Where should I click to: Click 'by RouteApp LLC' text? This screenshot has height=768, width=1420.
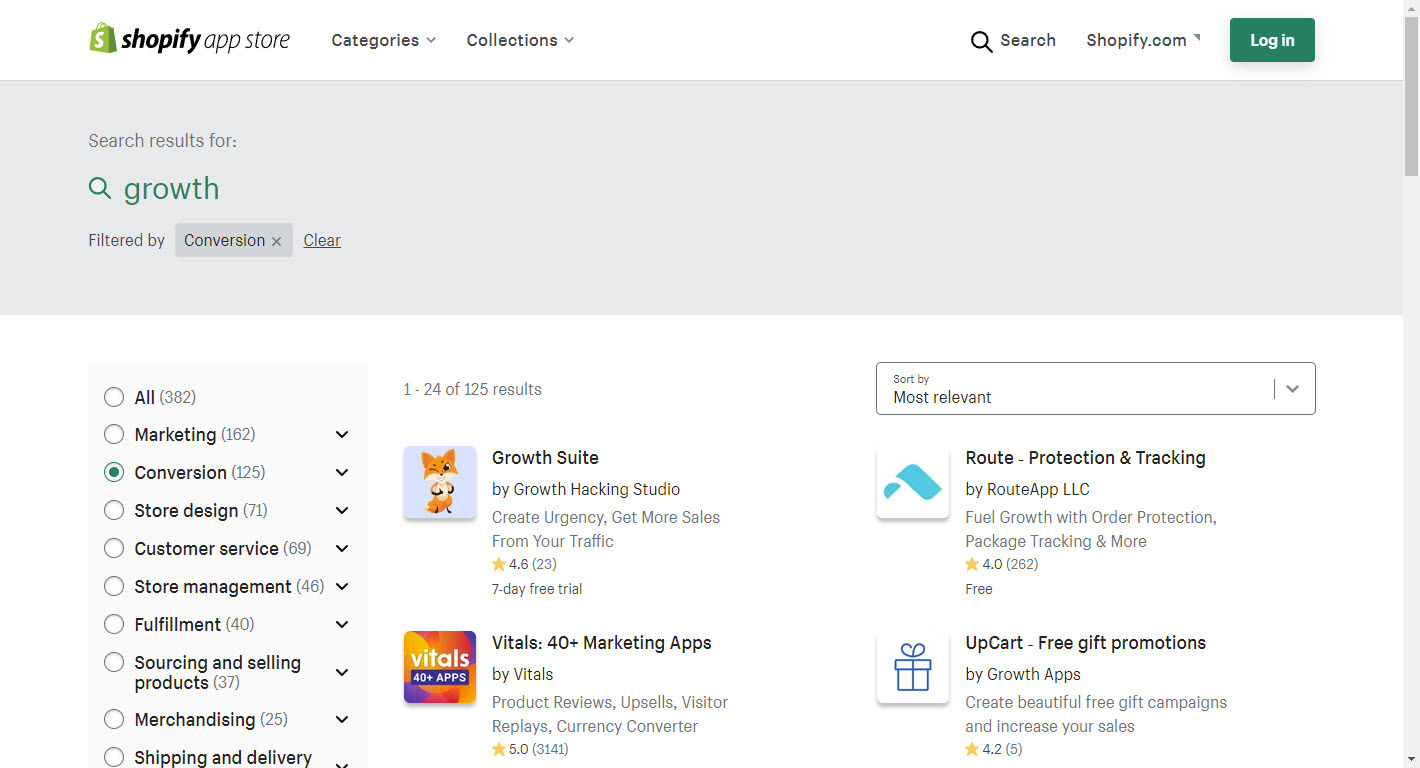click(1027, 489)
